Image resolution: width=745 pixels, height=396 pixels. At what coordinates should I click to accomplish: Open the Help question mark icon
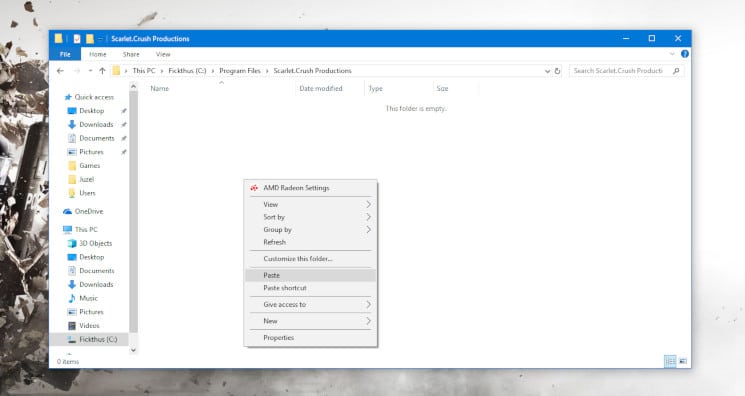coord(685,54)
